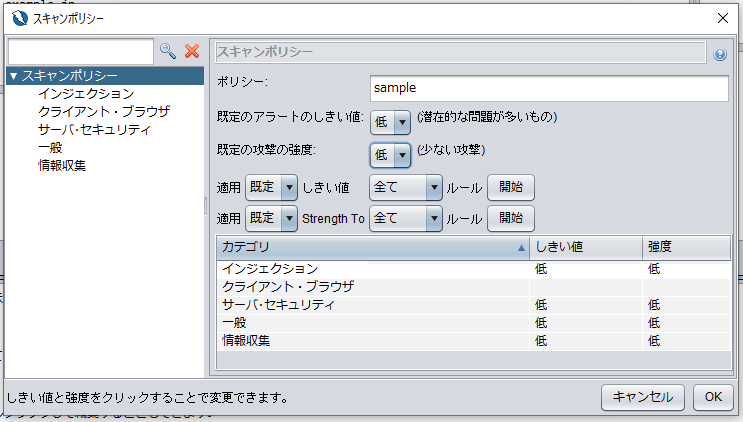Open the 既定 dropdown before Strength To
The width and height of the screenshot is (743, 422).
pos(271,218)
